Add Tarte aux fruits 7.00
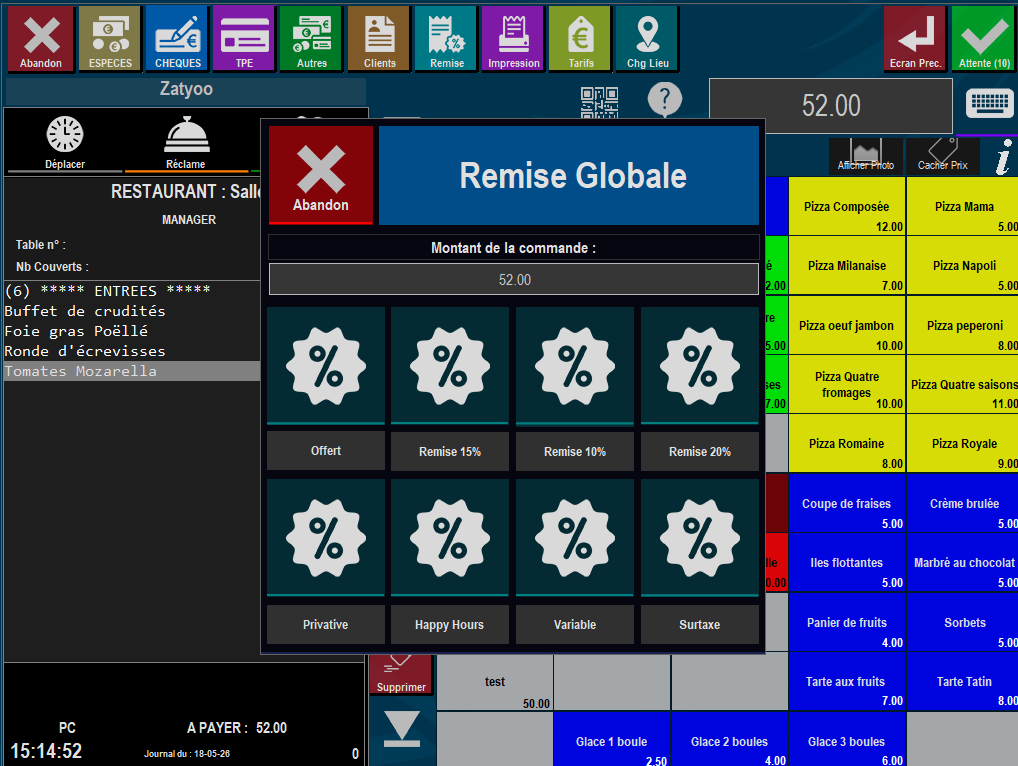 click(x=847, y=682)
